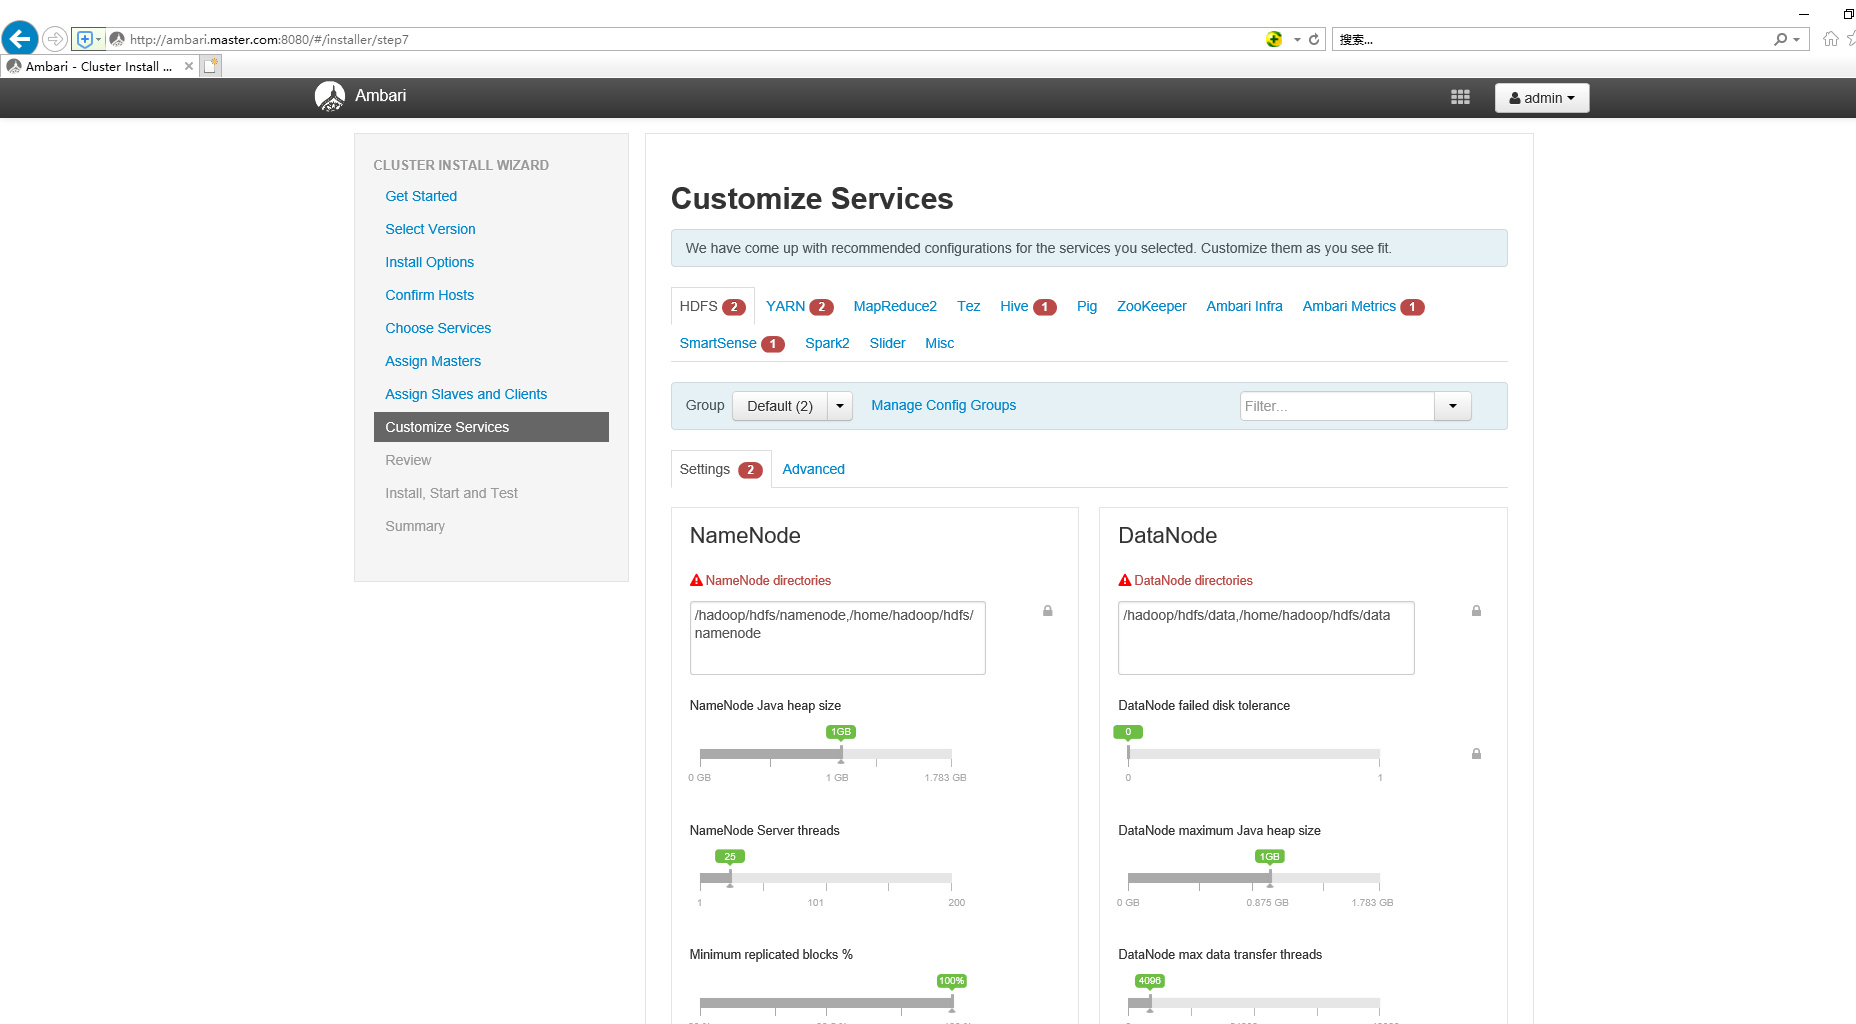Open the Slider service tab
The width and height of the screenshot is (1856, 1024).
(x=887, y=343)
